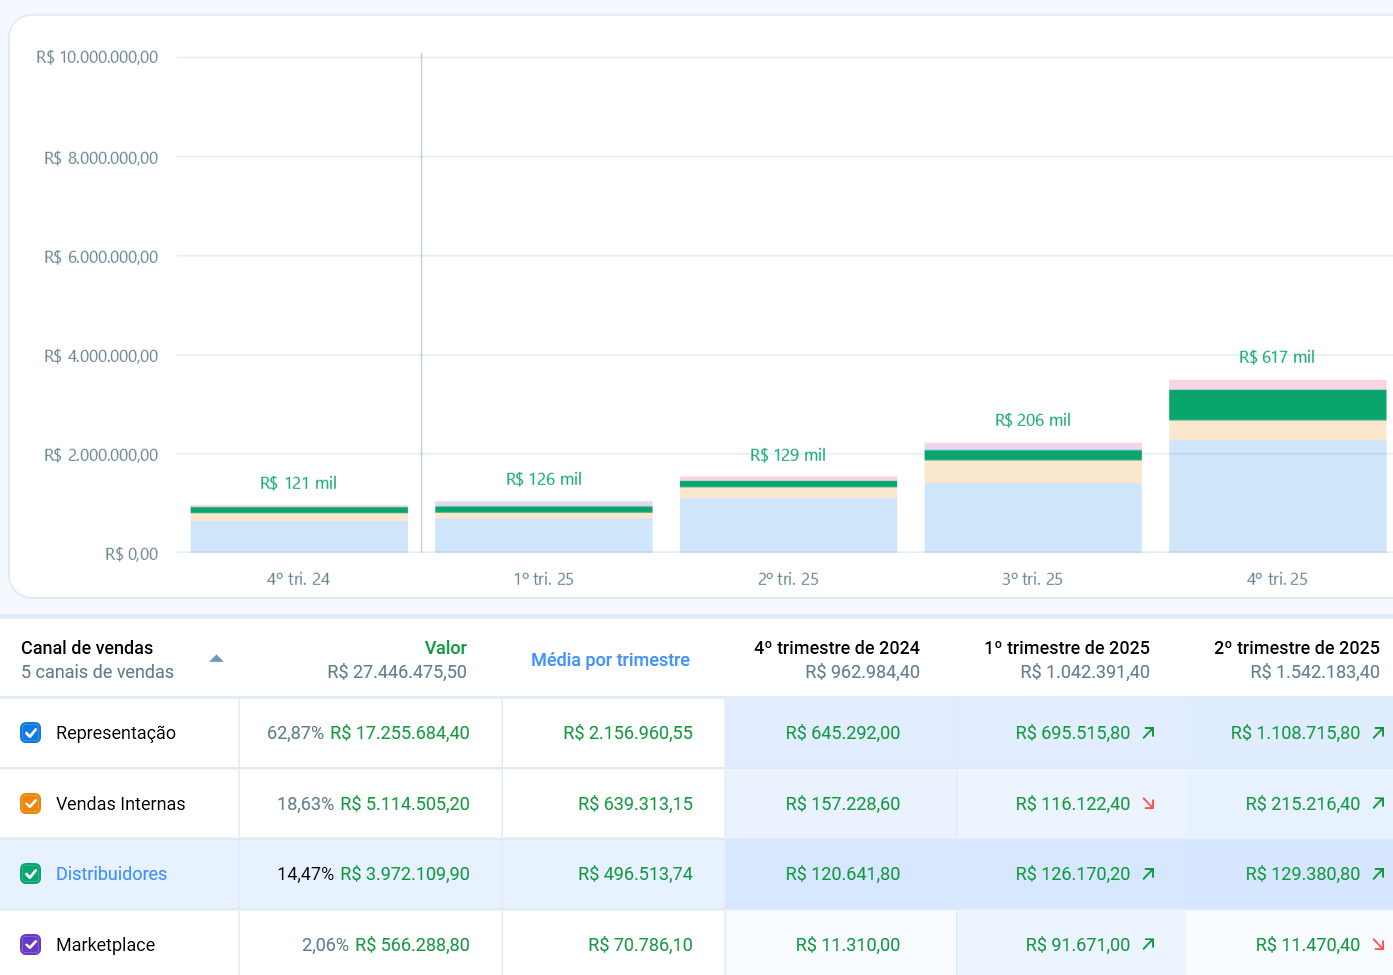Click the Representação row label
Image resolution: width=1393 pixels, height=975 pixels.
(x=116, y=733)
